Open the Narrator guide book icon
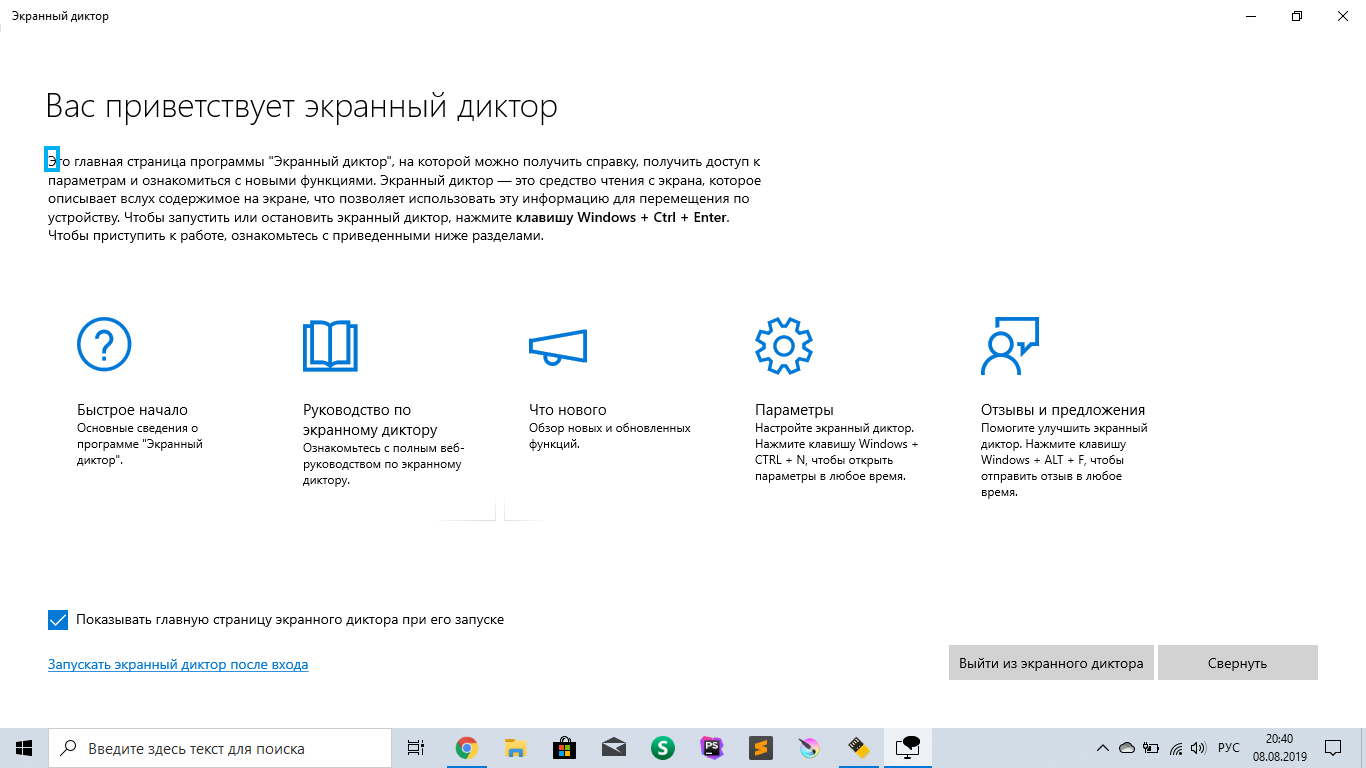 click(x=330, y=346)
